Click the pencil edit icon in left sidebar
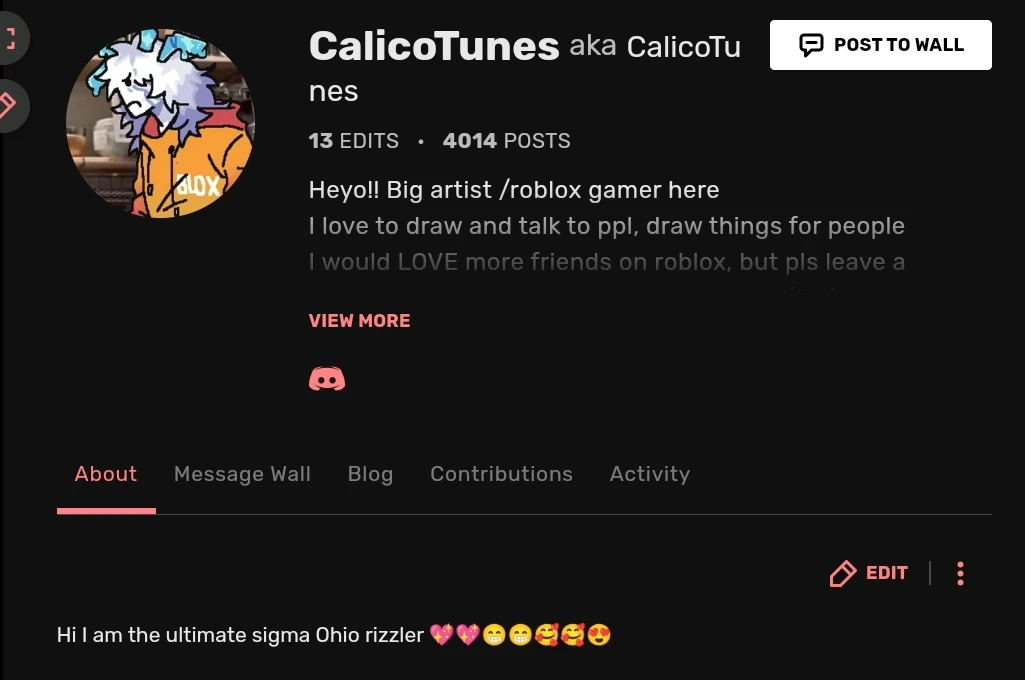This screenshot has height=680, width=1025. [8, 105]
